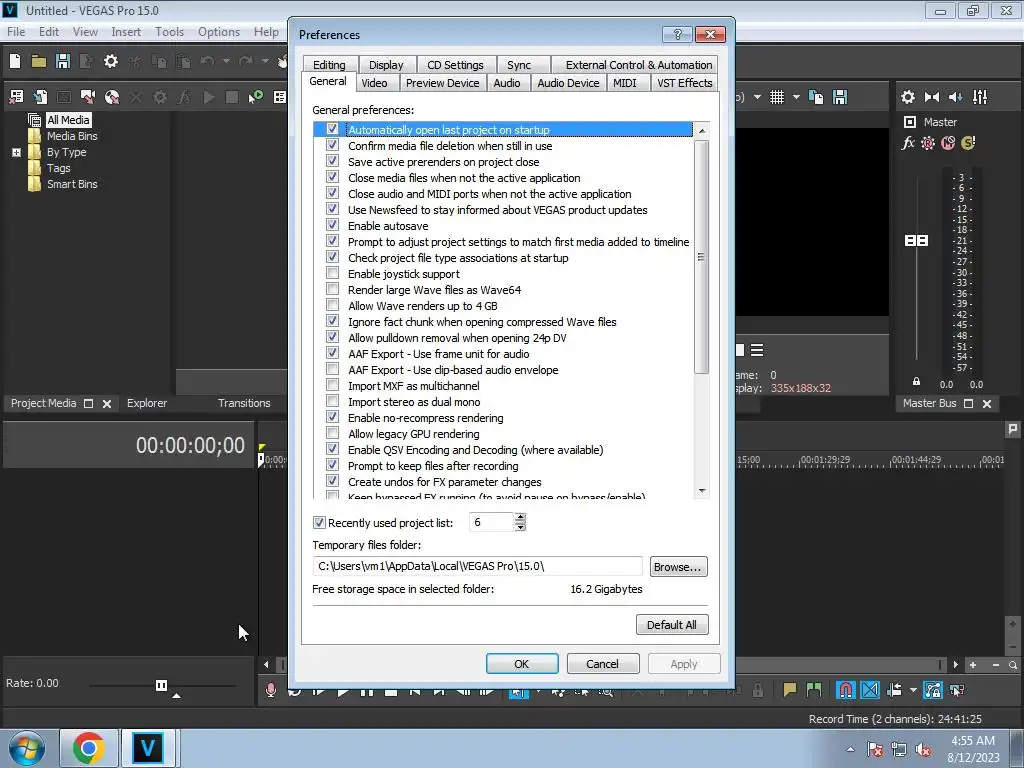Enable joystick support checkbox

pos(332,273)
